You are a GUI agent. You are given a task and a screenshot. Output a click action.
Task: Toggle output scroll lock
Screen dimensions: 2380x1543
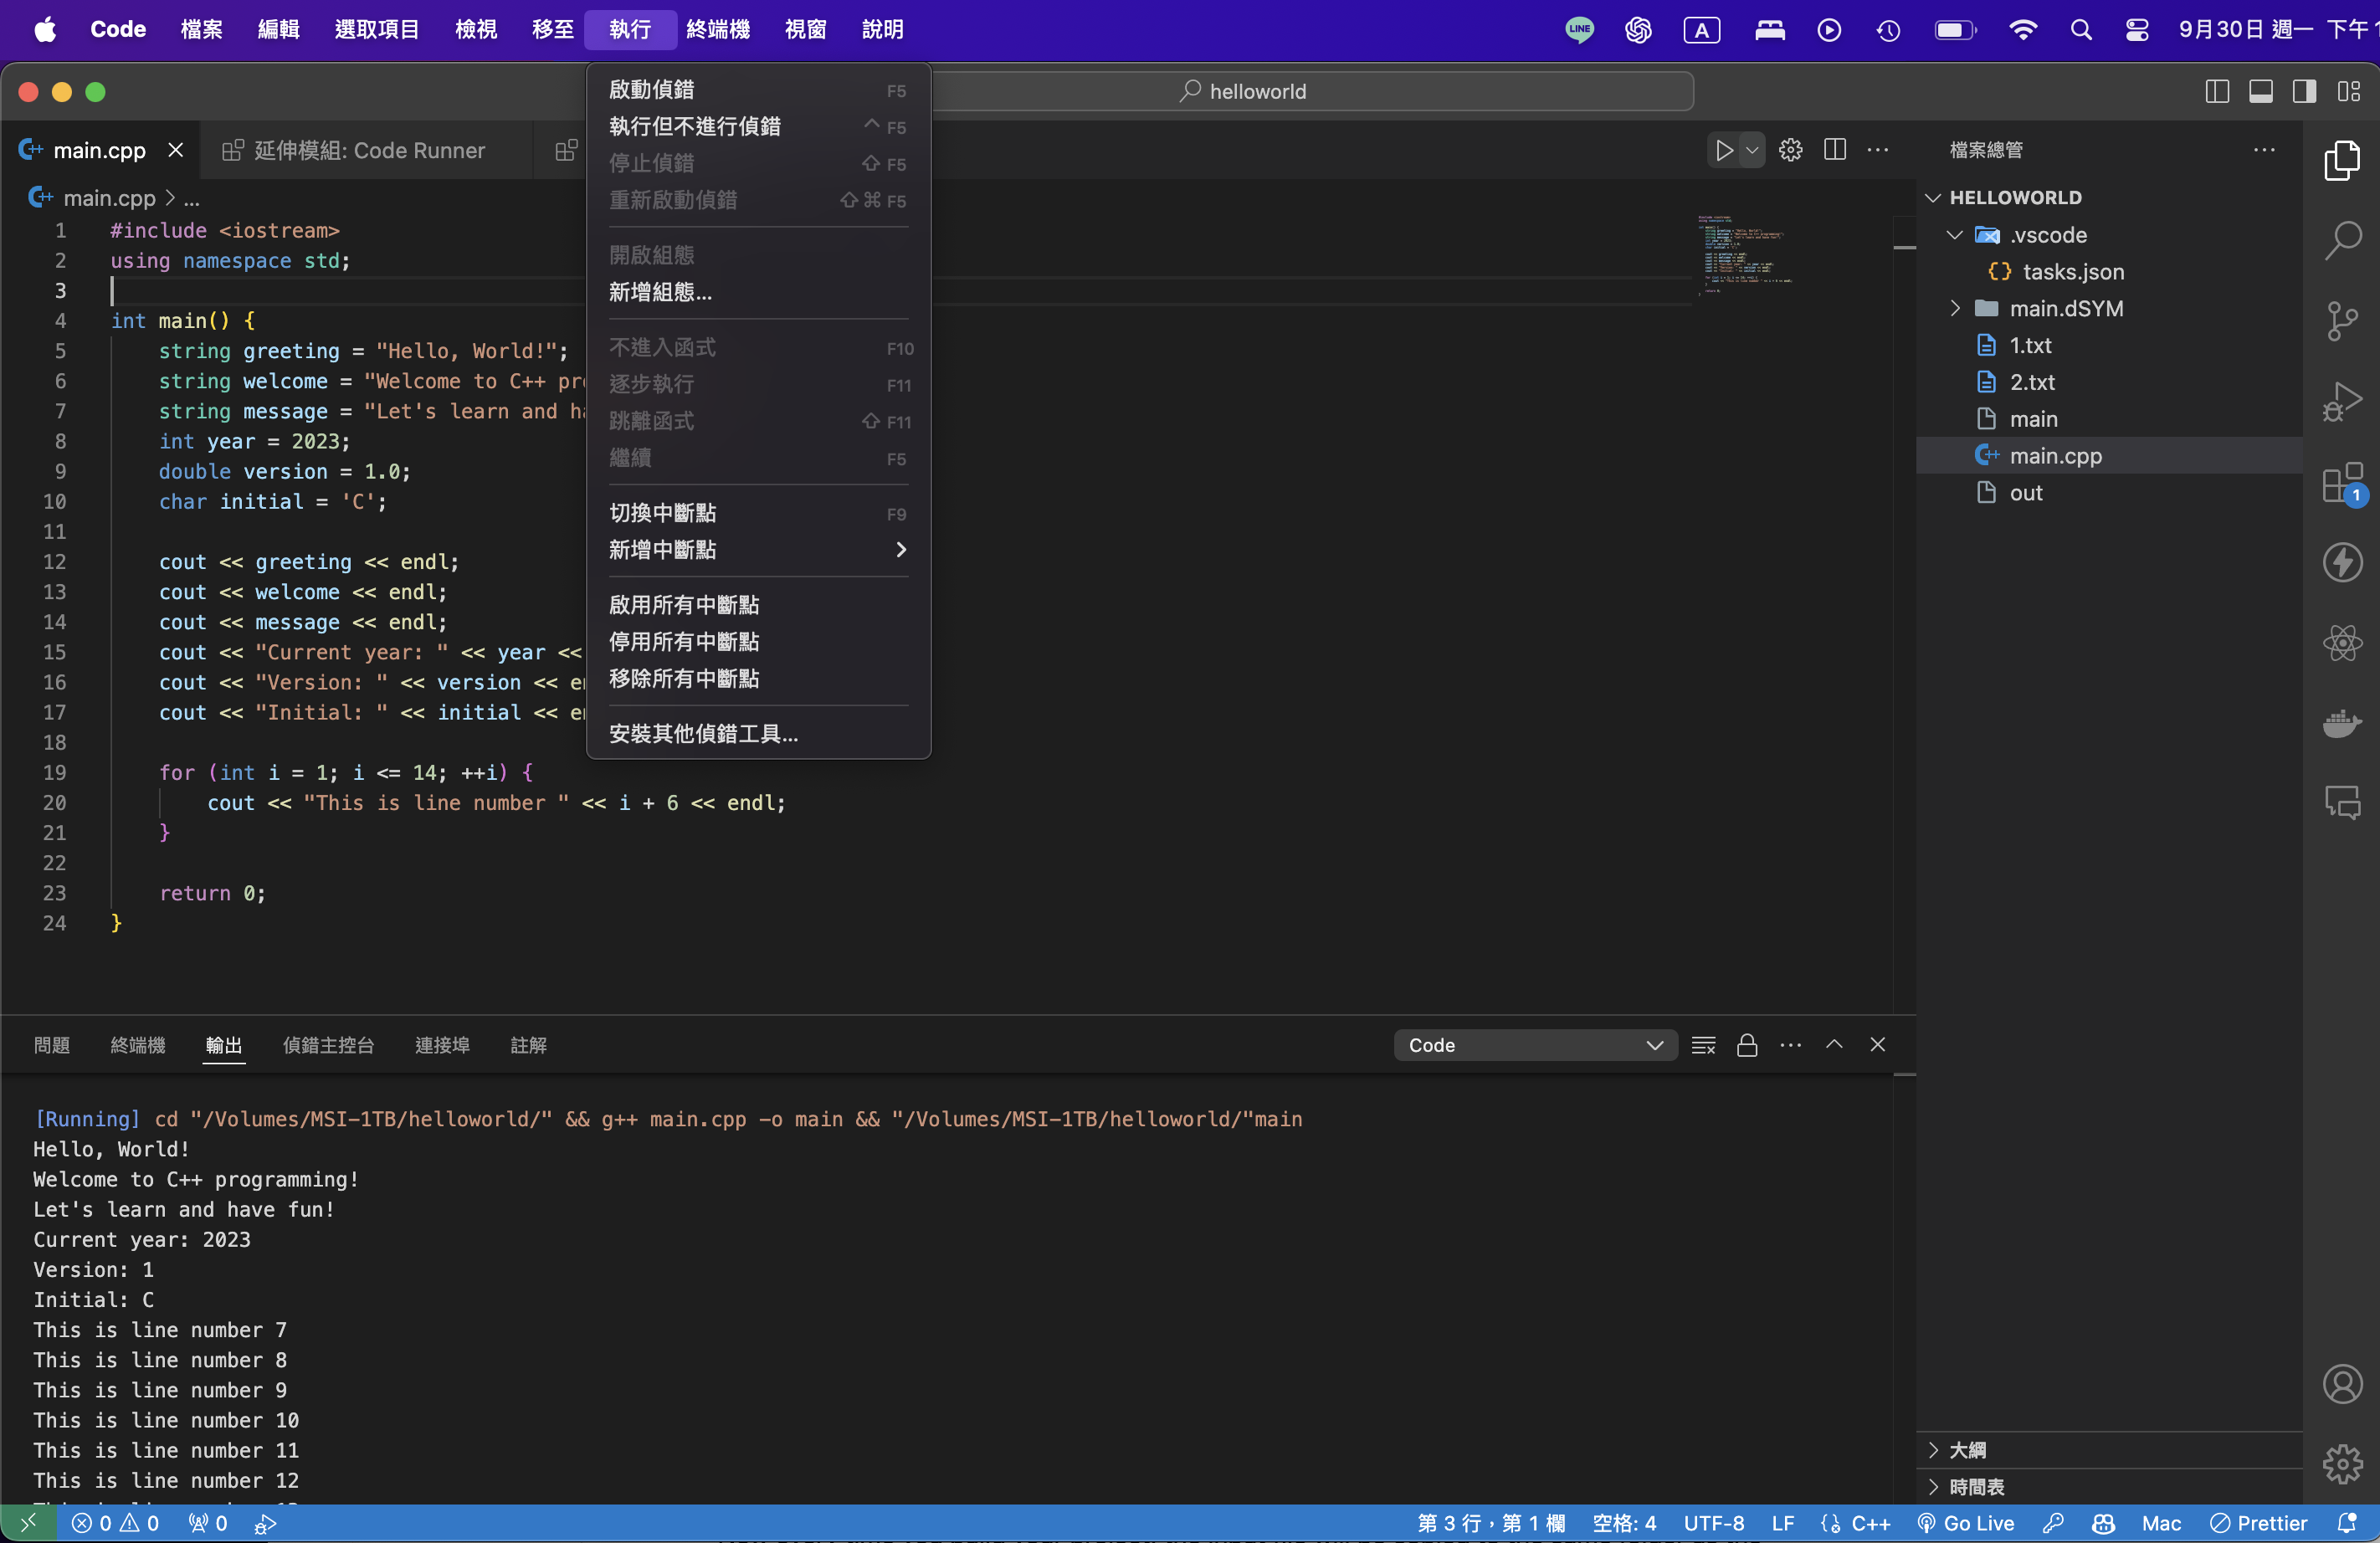[1747, 1045]
